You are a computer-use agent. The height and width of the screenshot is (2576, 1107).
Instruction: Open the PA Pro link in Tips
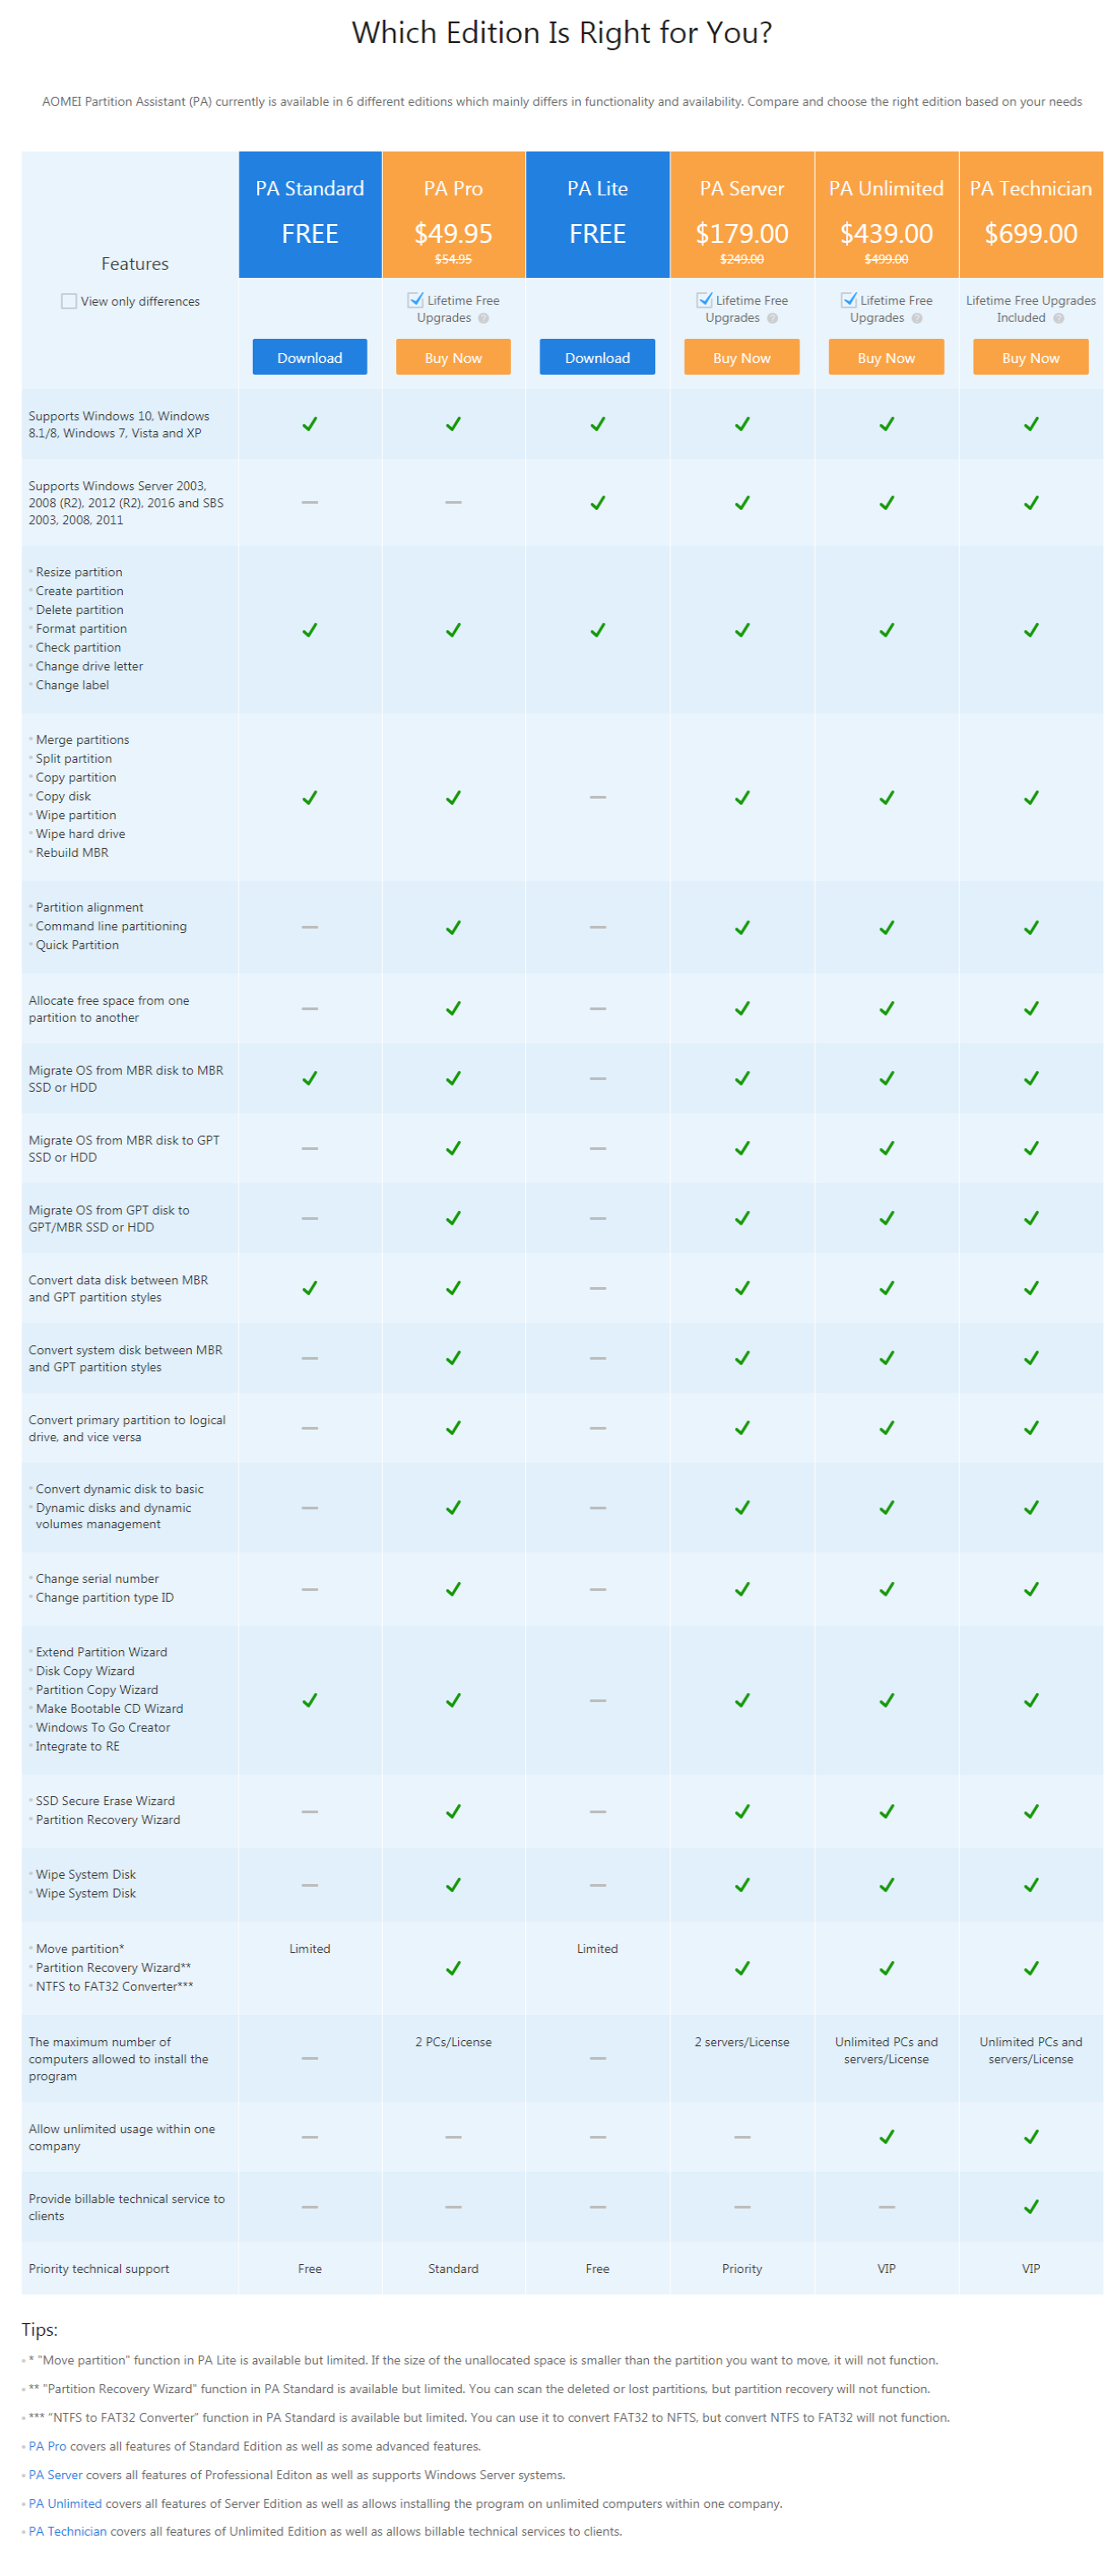[x=47, y=2446]
